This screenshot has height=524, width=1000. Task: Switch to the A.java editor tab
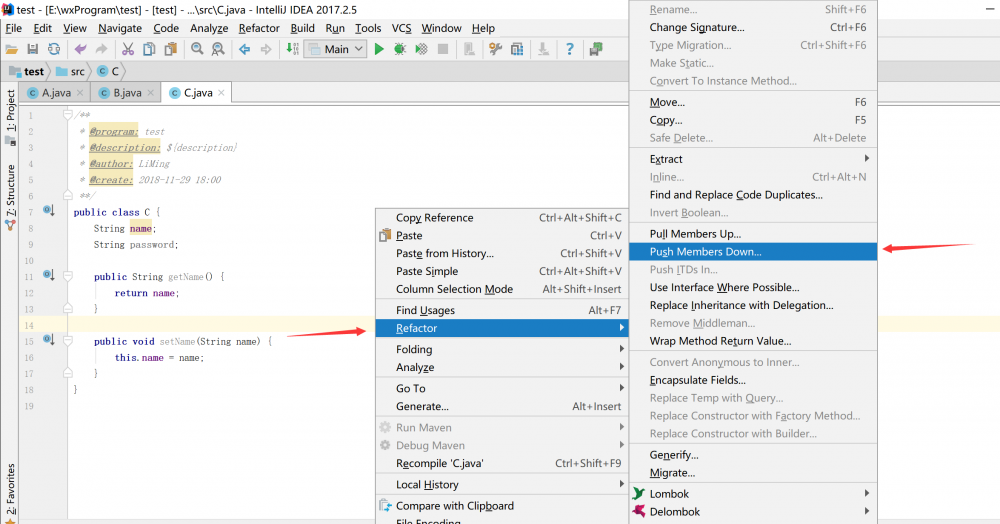pyautogui.click(x=56, y=93)
